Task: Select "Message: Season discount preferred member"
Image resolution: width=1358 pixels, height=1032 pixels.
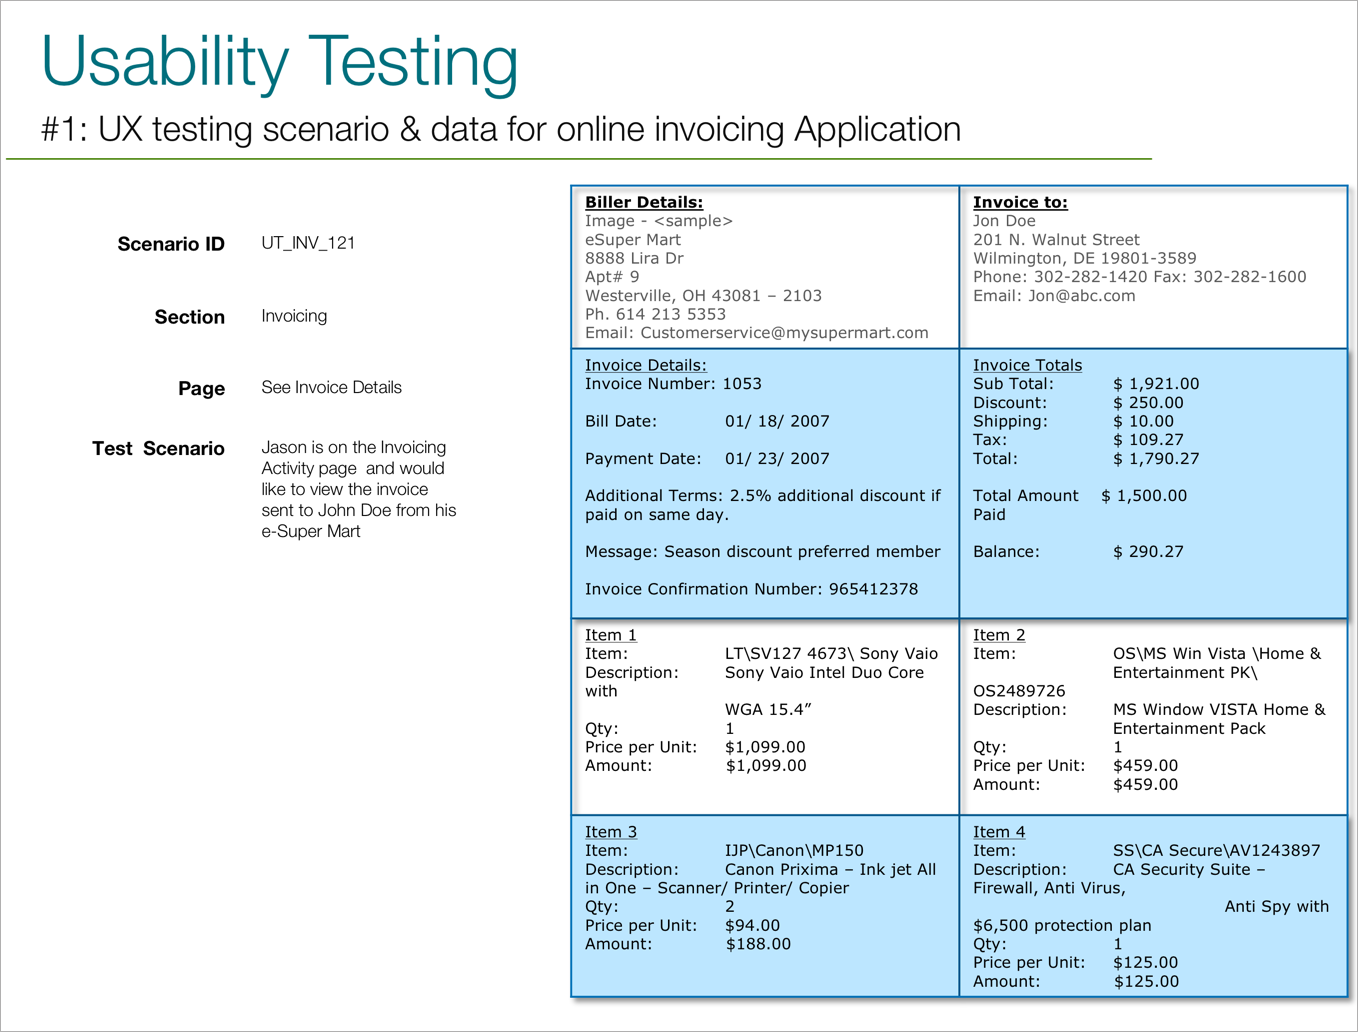Action: pos(763,552)
